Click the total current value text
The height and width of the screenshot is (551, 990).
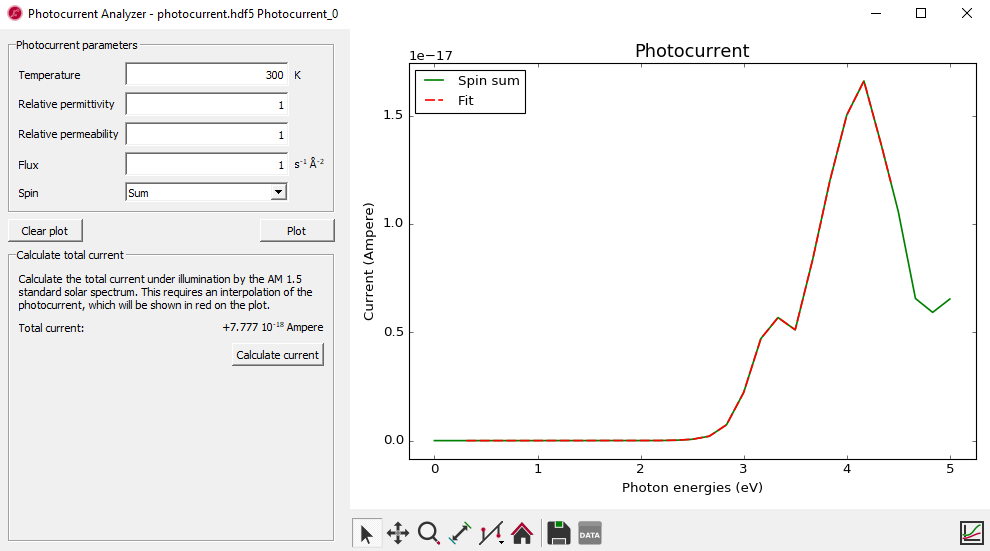[x=273, y=327]
